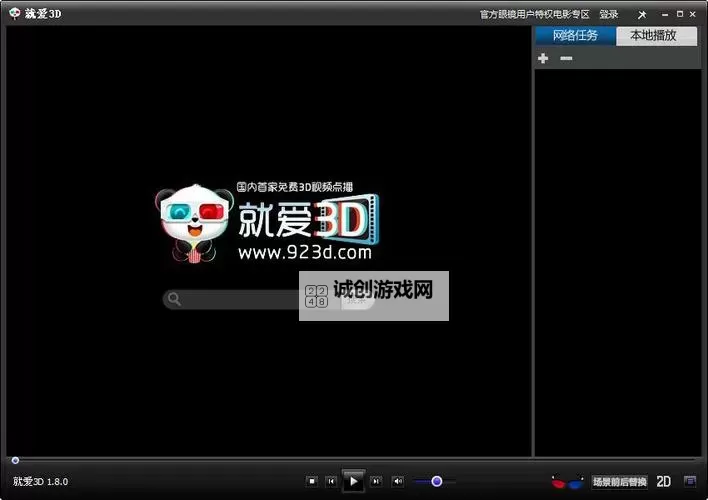Screen dimensions: 708x500
Task: Switch to the 网络任务 tab
Action: click(575, 35)
